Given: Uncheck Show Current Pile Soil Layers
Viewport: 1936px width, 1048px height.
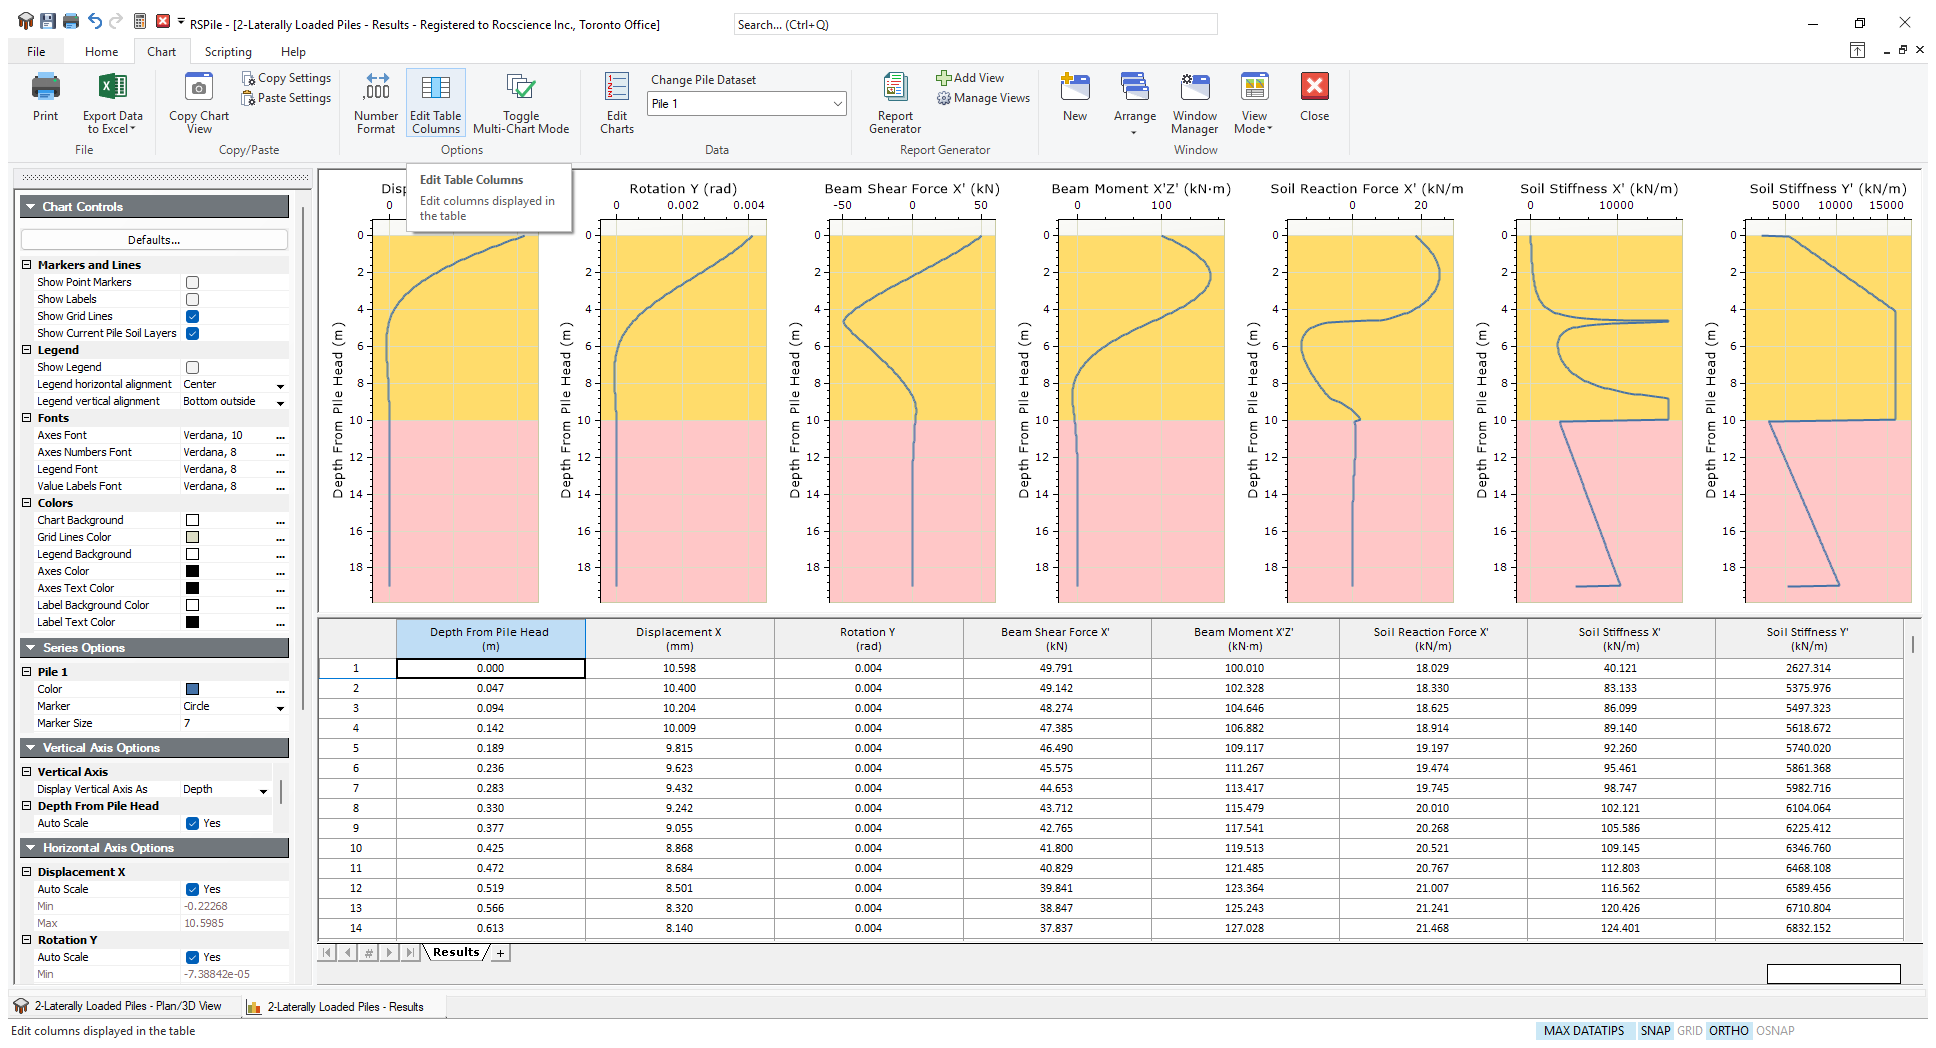Looking at the screenshot, I should coord(193,334).
